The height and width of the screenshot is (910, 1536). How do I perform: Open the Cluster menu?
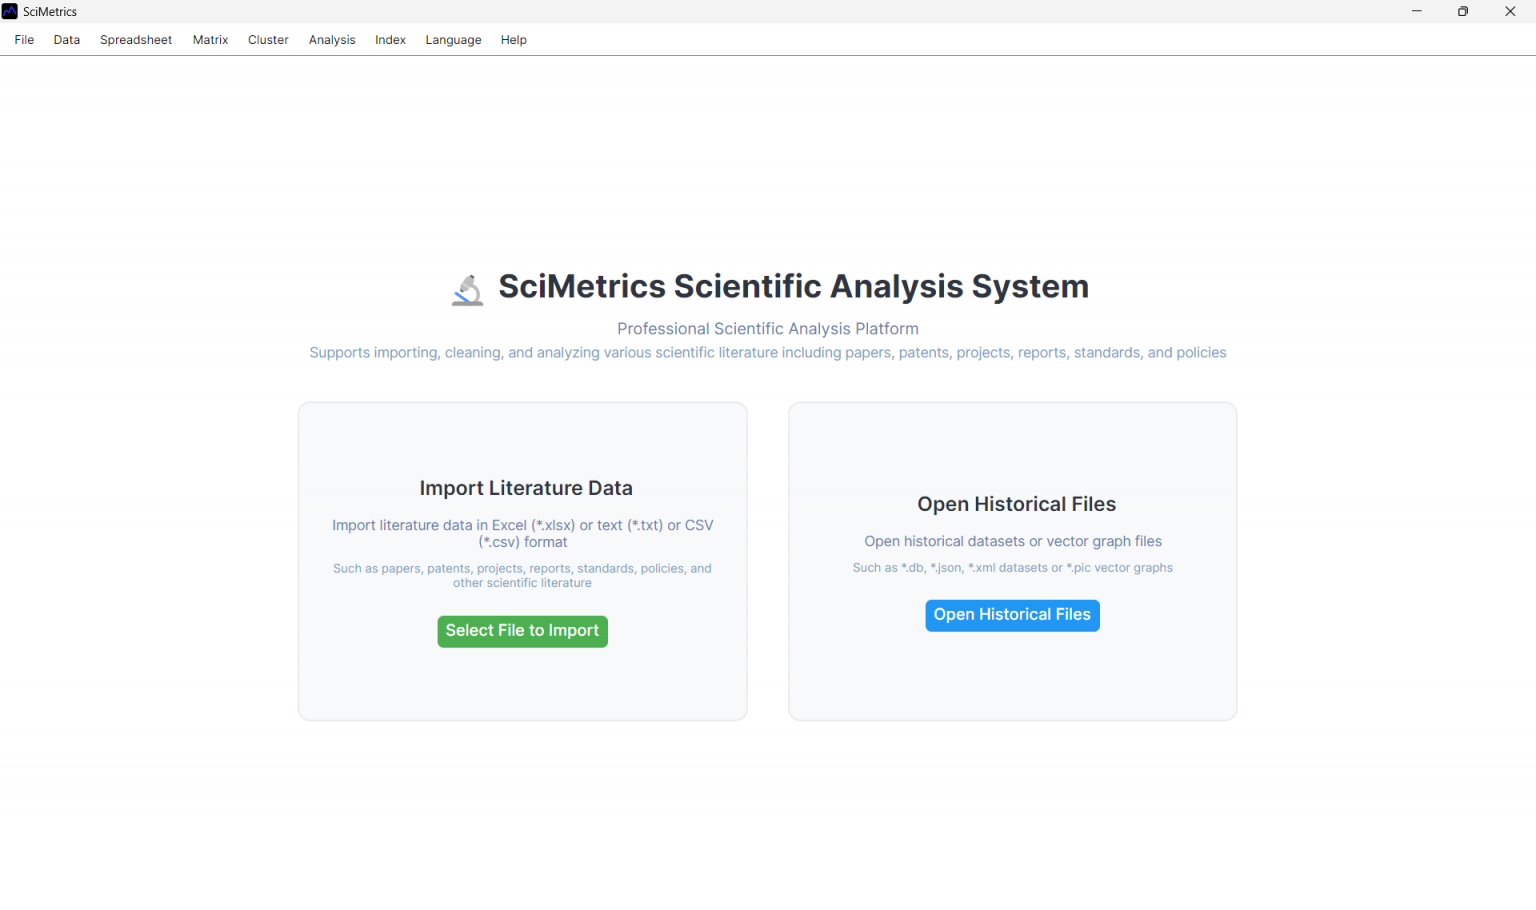(268, 40)
